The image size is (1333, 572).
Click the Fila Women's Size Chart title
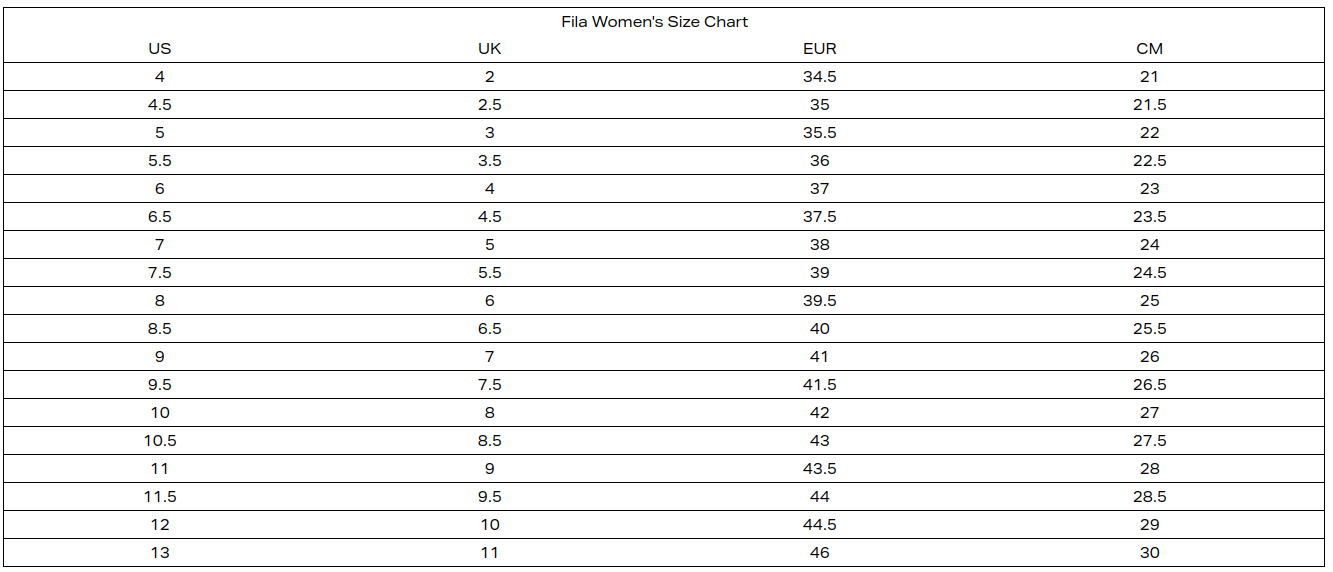click(654, 22)
